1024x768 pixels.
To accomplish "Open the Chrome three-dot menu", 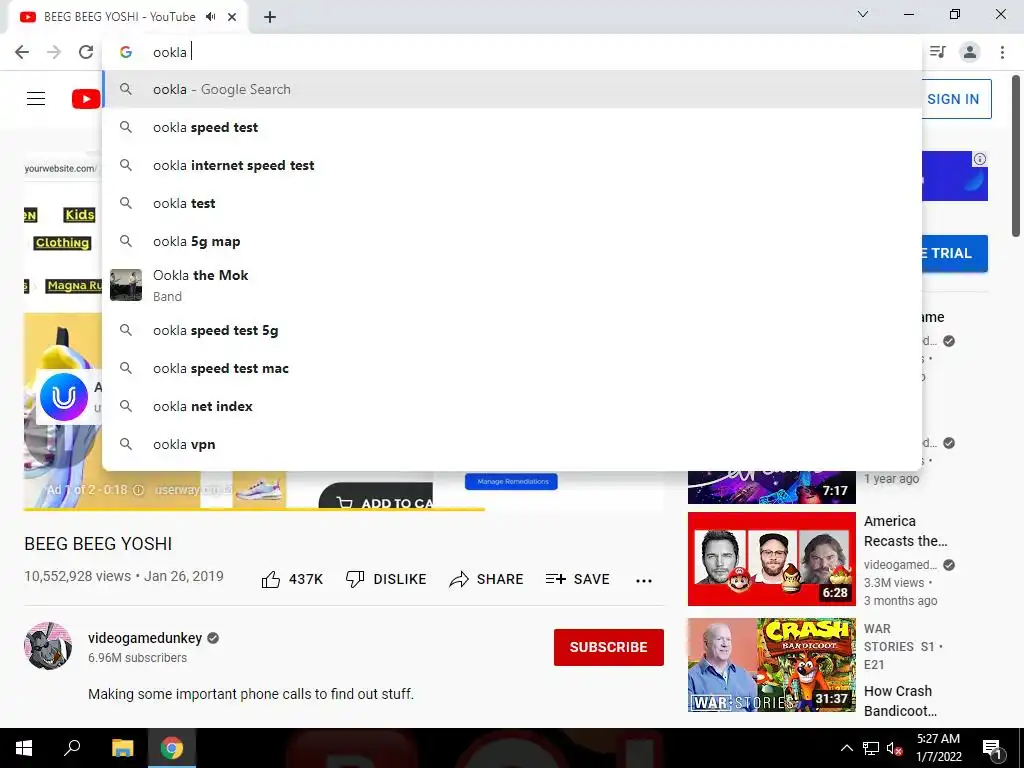I will point(1002,52).
